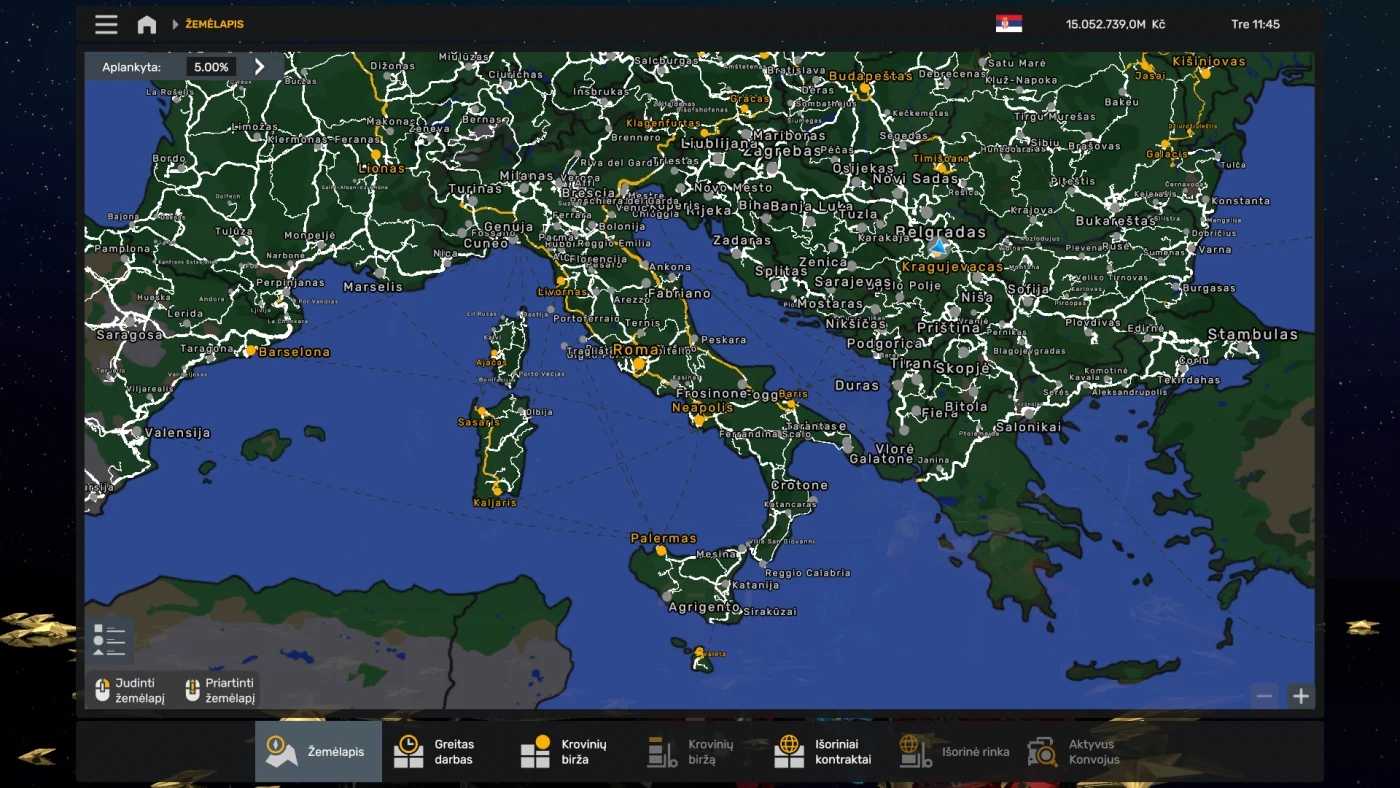The width and height of the screenshot is (1400, 788).
Task: Click the home icon in header
Action: click(147, 25)
